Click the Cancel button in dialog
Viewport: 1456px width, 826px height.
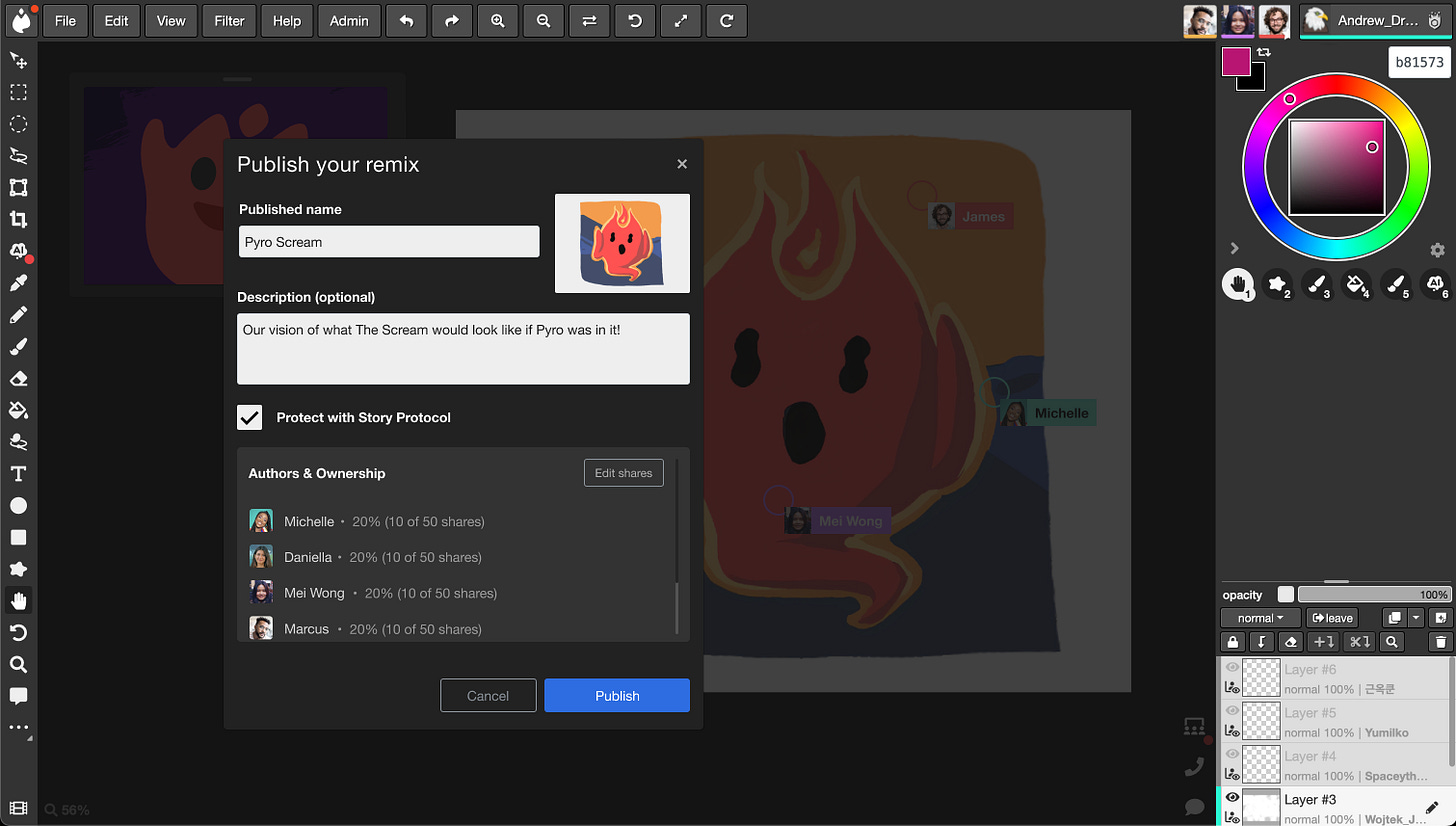(488, 696)
